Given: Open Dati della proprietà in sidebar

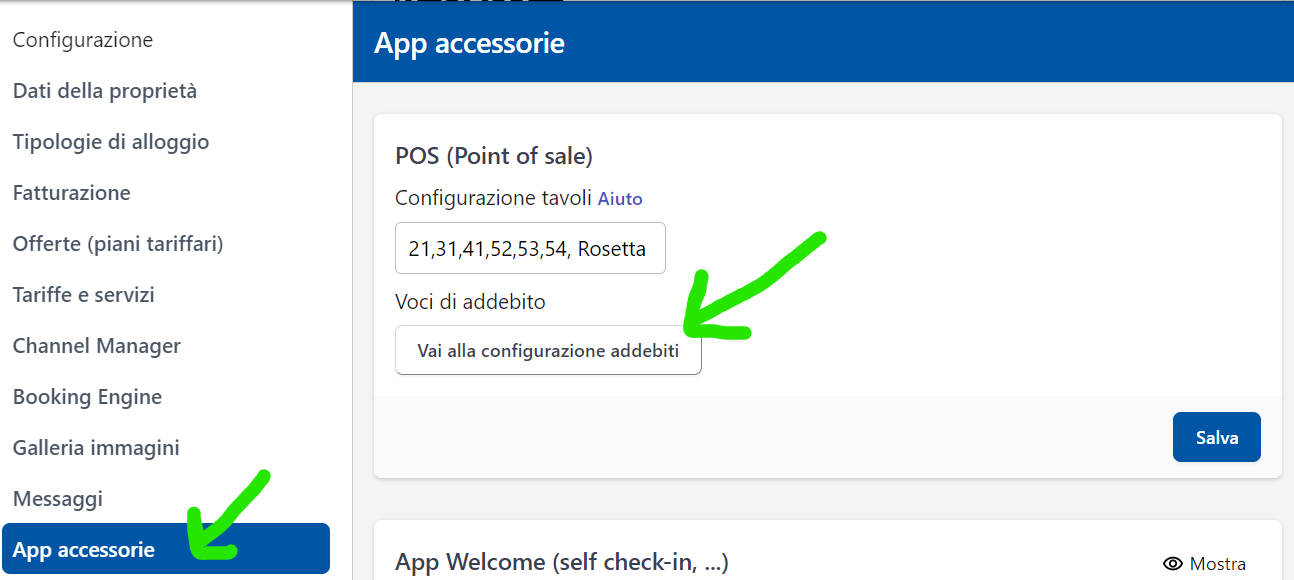Looking at the screenshot, I should click(x=105, y=91).
